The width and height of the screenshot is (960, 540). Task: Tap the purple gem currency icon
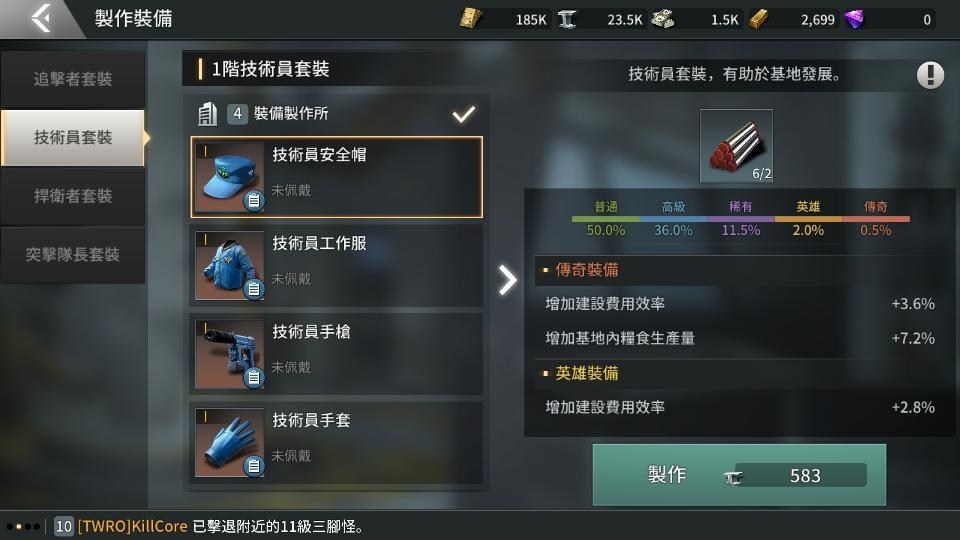tap(854, 19)
